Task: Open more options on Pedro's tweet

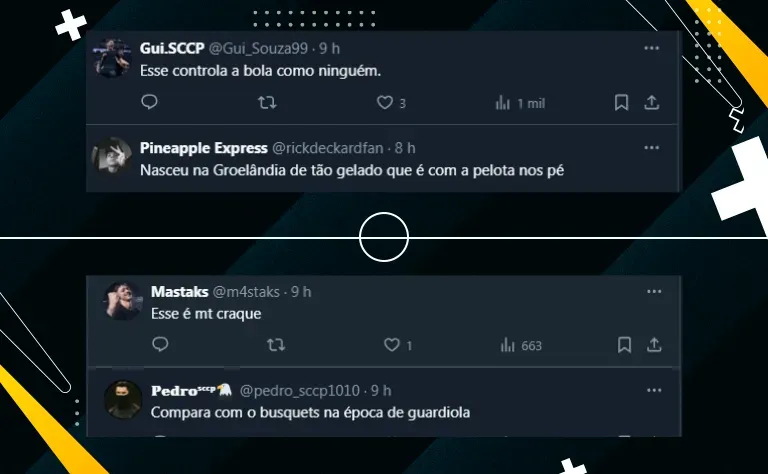Action: tap(654, 390)
